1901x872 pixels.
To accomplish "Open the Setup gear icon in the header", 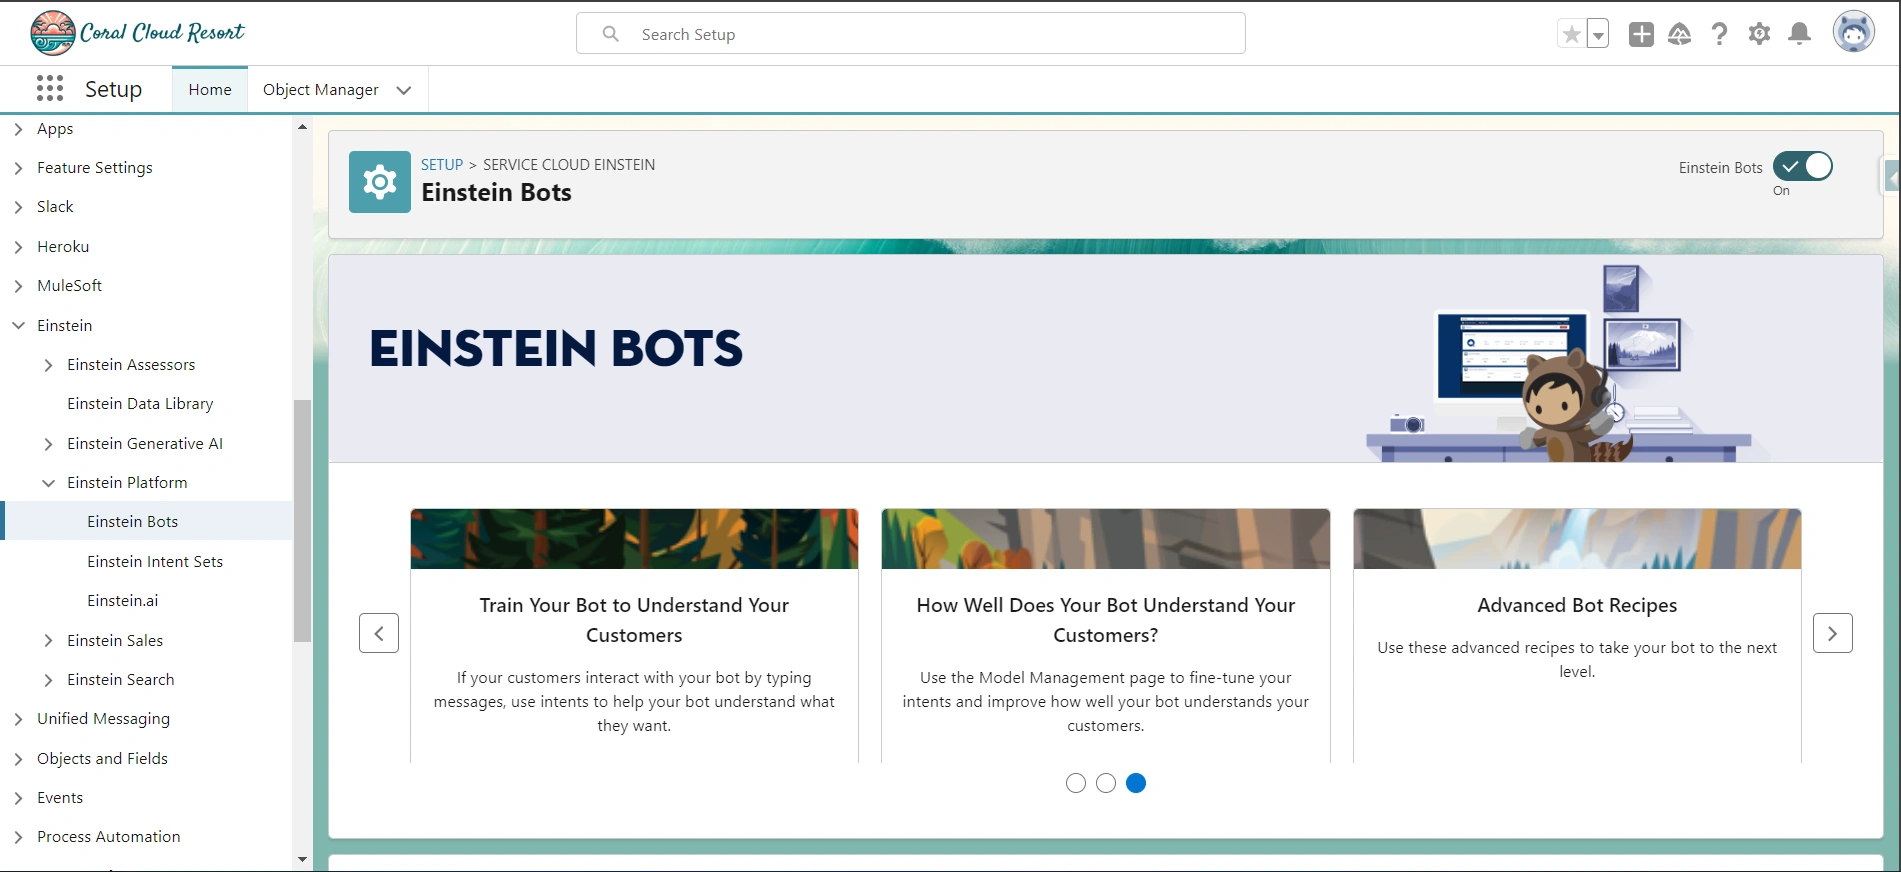I will coord(1759,35).
